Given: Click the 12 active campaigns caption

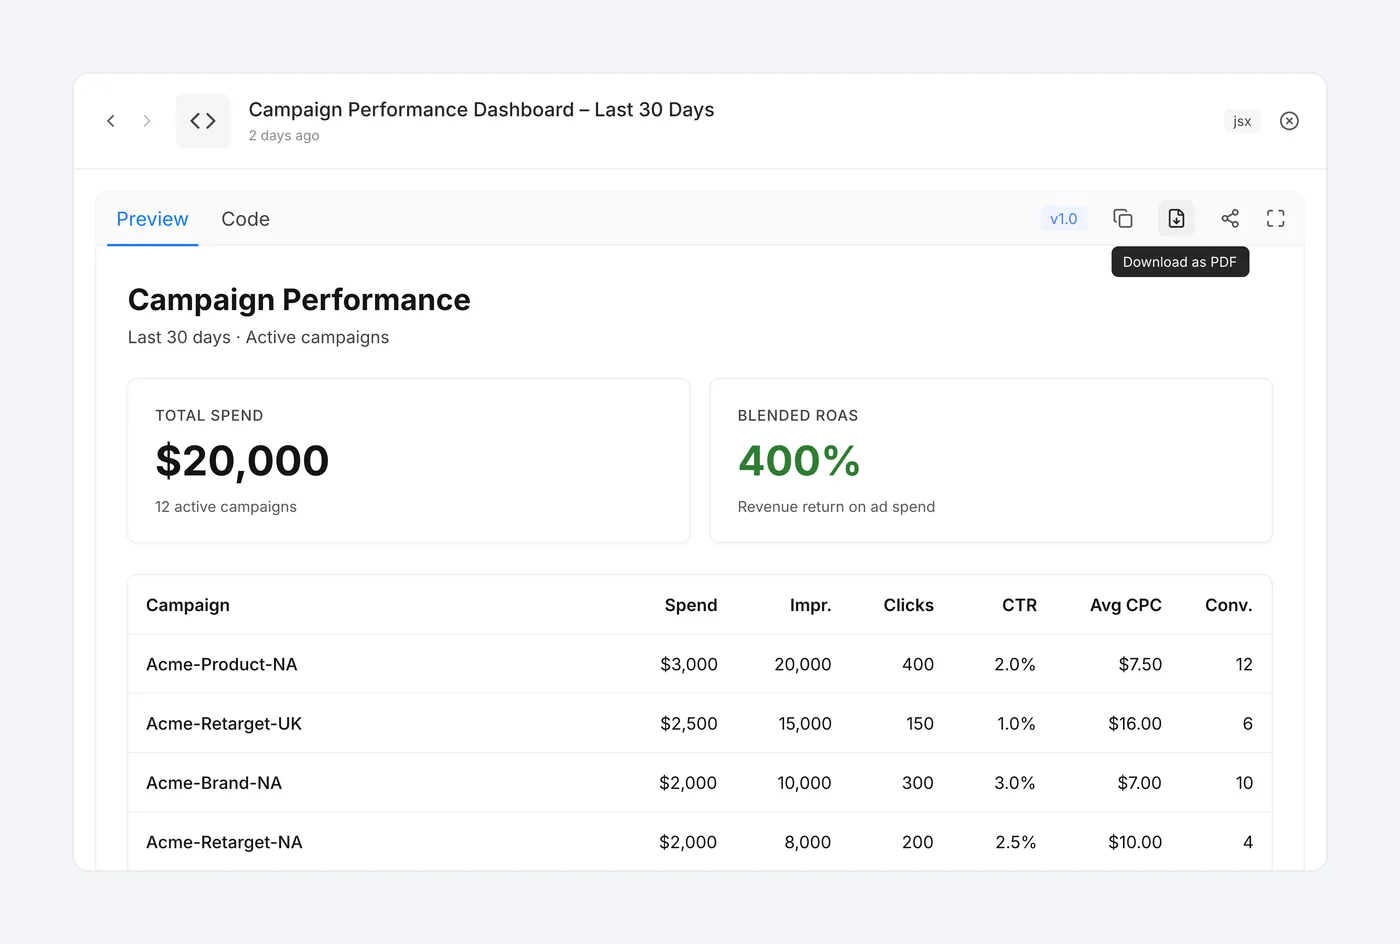Looking at the screenshot, I should point(226,507).
